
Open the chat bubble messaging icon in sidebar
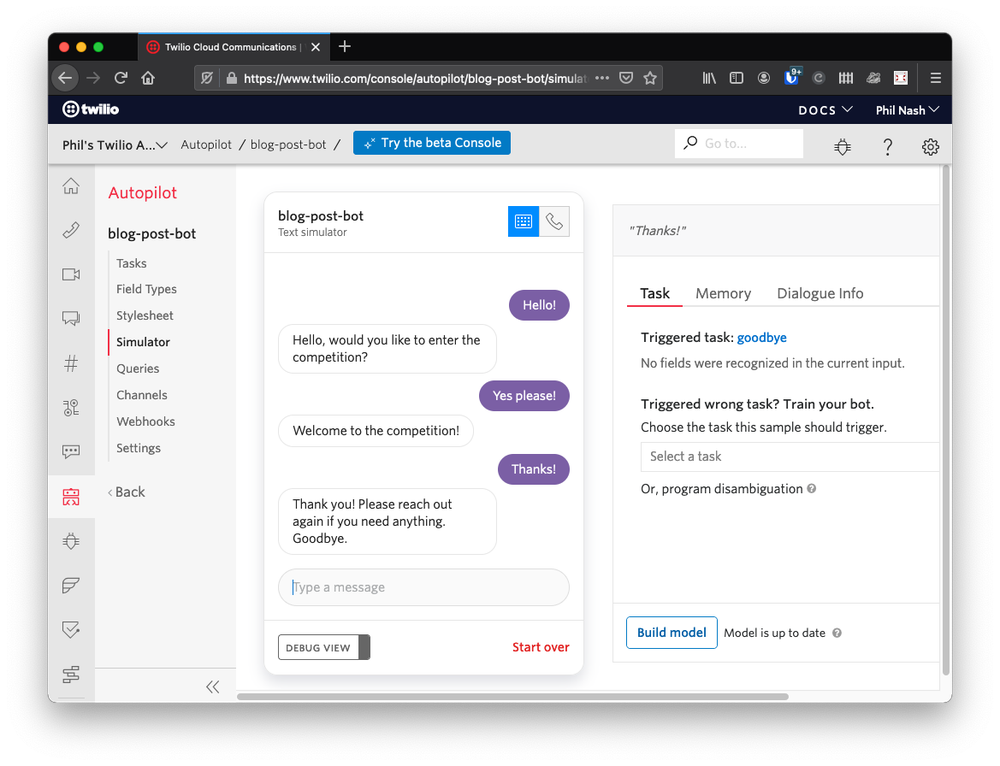(71, 318)
